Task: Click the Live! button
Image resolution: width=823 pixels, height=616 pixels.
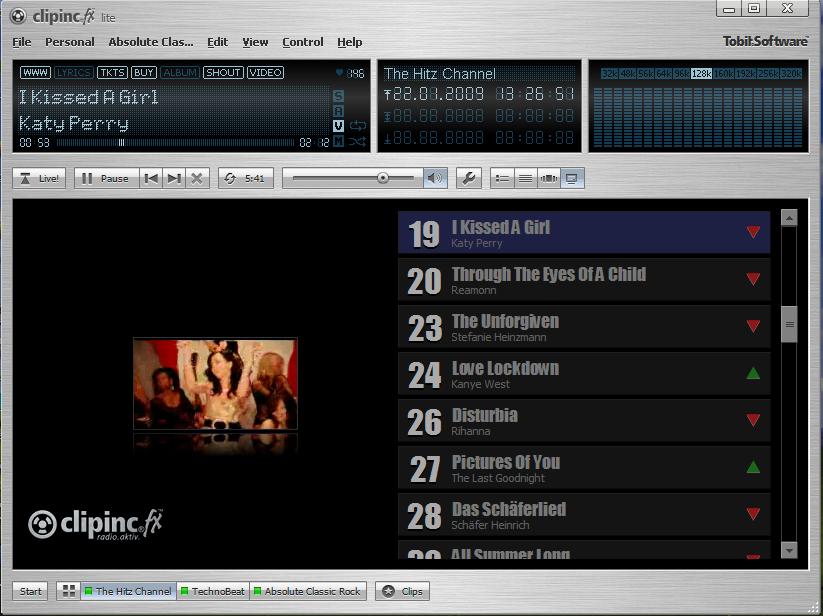Action: click(39, 178)
